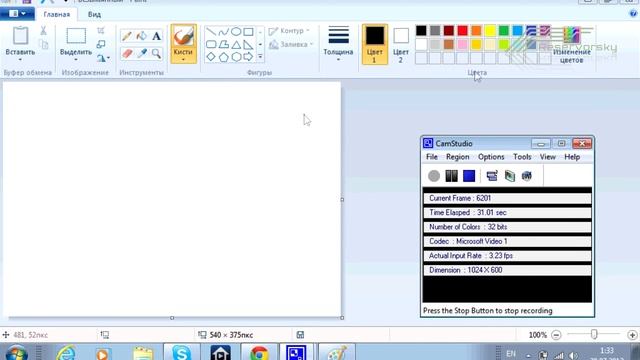Switch to the Вид tab

pyautogui.click(x=94, y=14)
